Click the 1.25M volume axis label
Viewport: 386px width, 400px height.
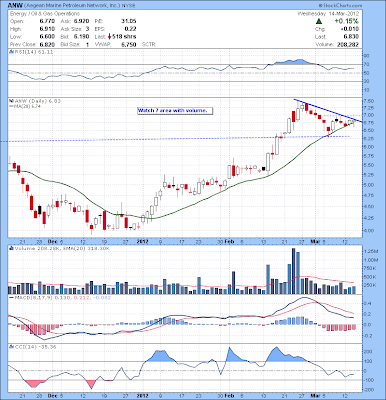click(x=371, y=251)
